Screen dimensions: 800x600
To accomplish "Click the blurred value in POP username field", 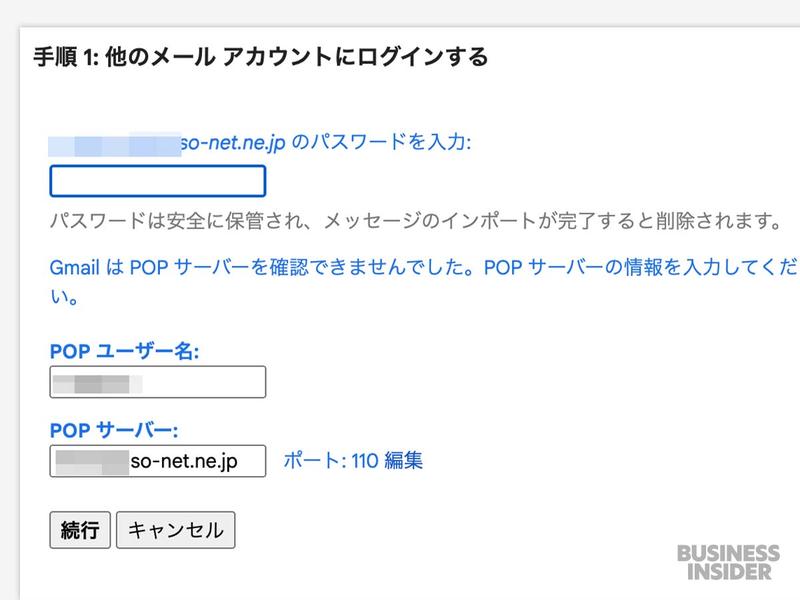I will [x=97, y=384].
